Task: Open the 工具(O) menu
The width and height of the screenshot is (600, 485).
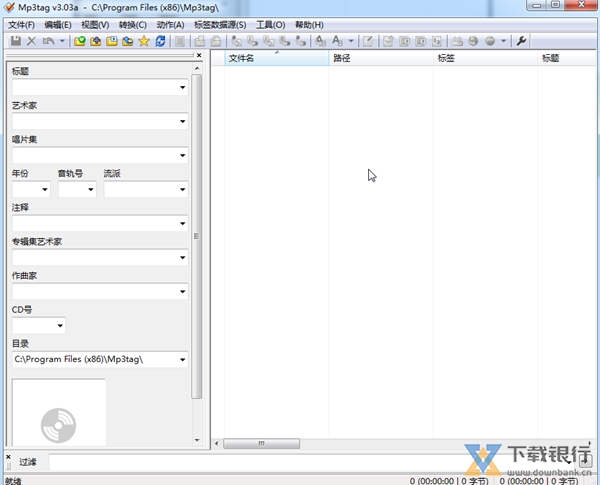Action: point(271,25)
